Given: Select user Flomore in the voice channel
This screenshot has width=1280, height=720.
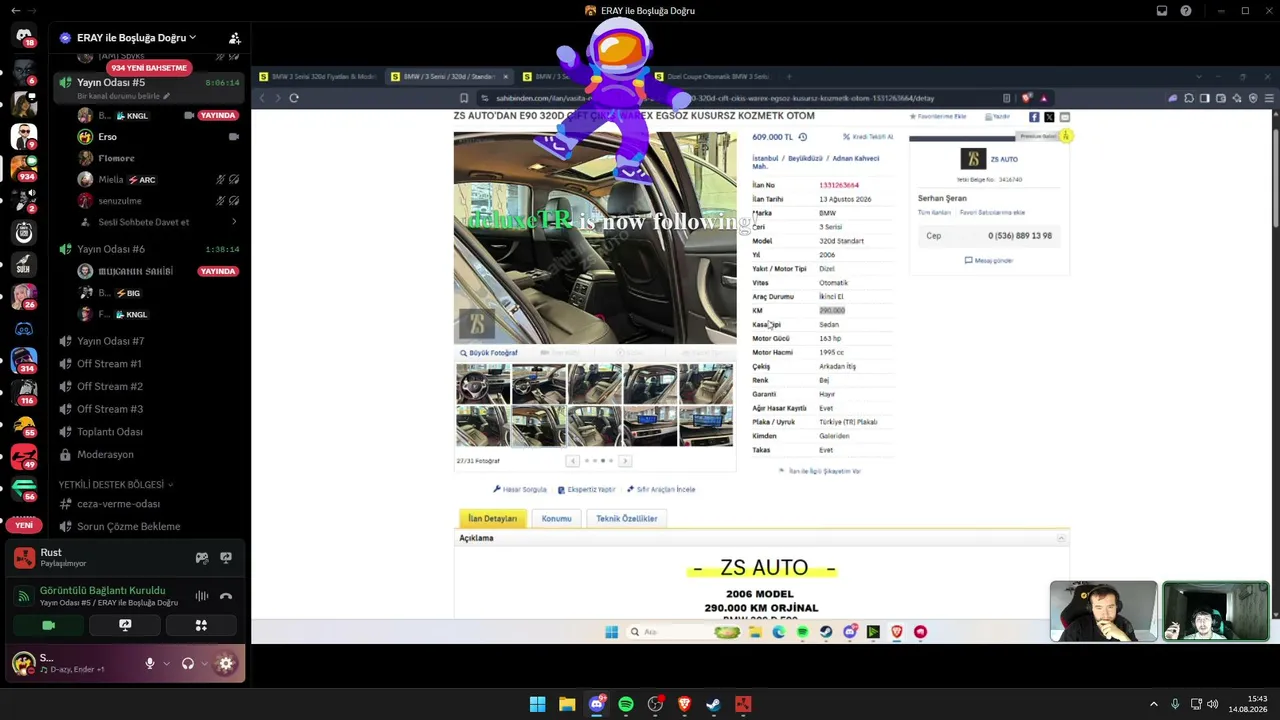Looking at the screenshot, I should (x=116, y=158).
